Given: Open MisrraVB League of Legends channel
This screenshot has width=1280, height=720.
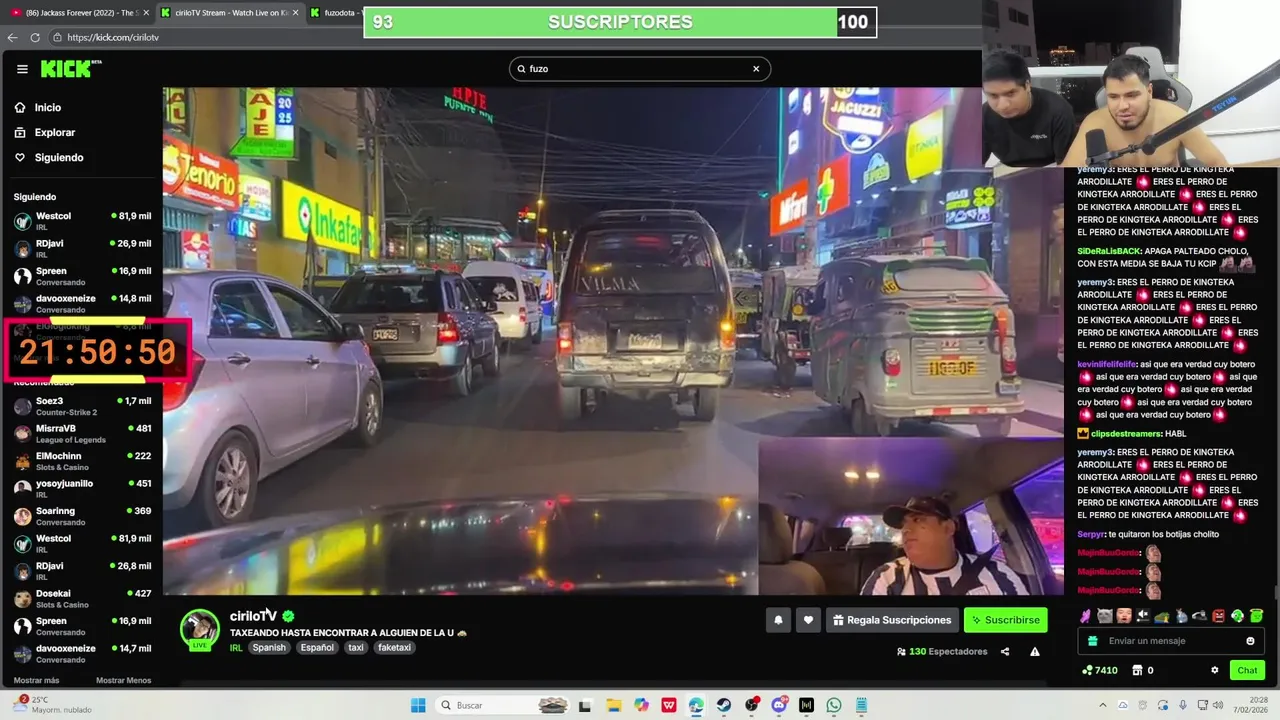Looking at the screenshot, I should pos(82,434).
